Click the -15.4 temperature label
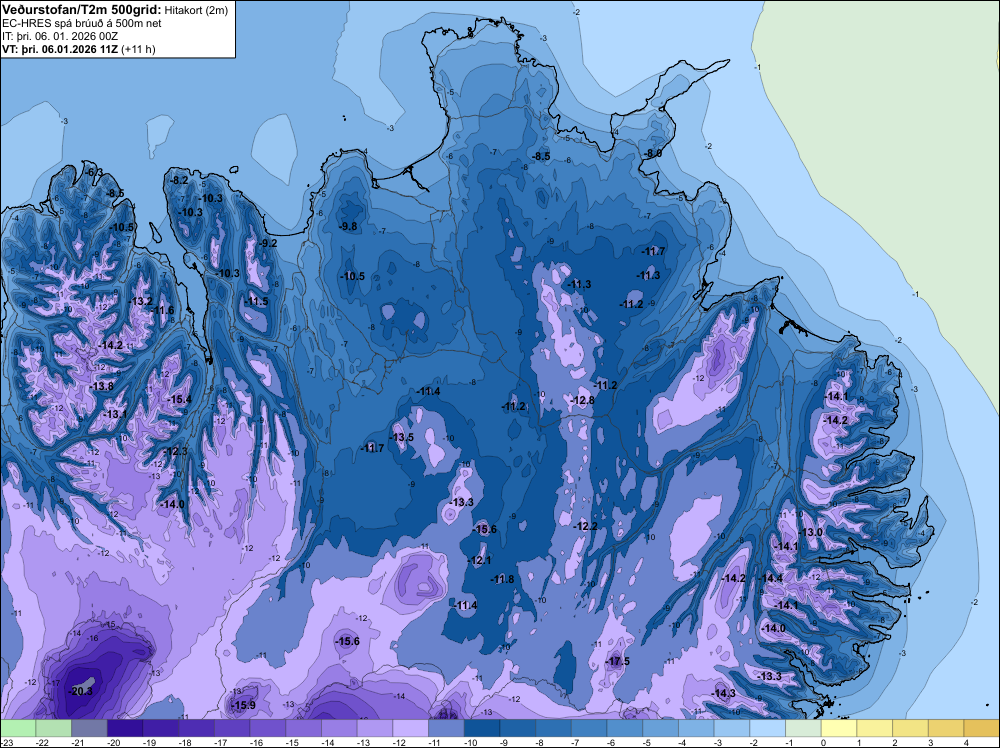Image resolution: width=1000 pixels, height=748 pixels. pyautogui.click(x=179, y=399)
